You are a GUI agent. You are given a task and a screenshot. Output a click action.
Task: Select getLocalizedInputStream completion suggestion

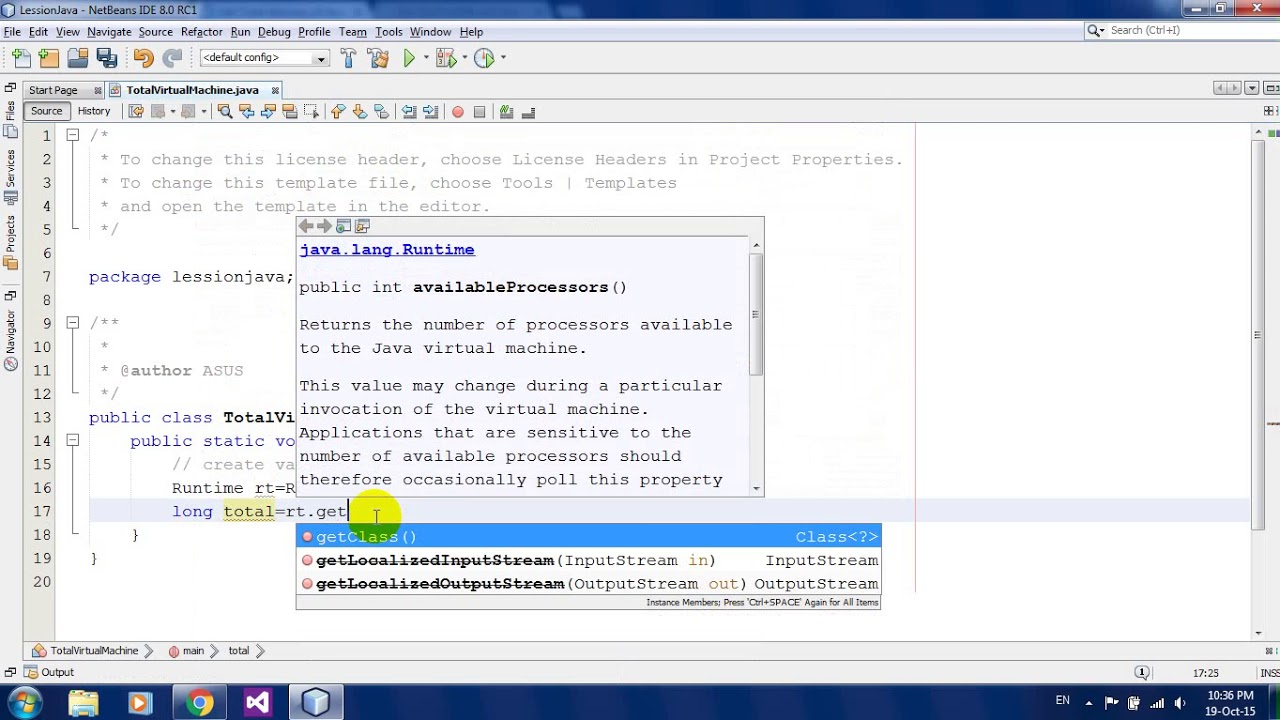588,560
